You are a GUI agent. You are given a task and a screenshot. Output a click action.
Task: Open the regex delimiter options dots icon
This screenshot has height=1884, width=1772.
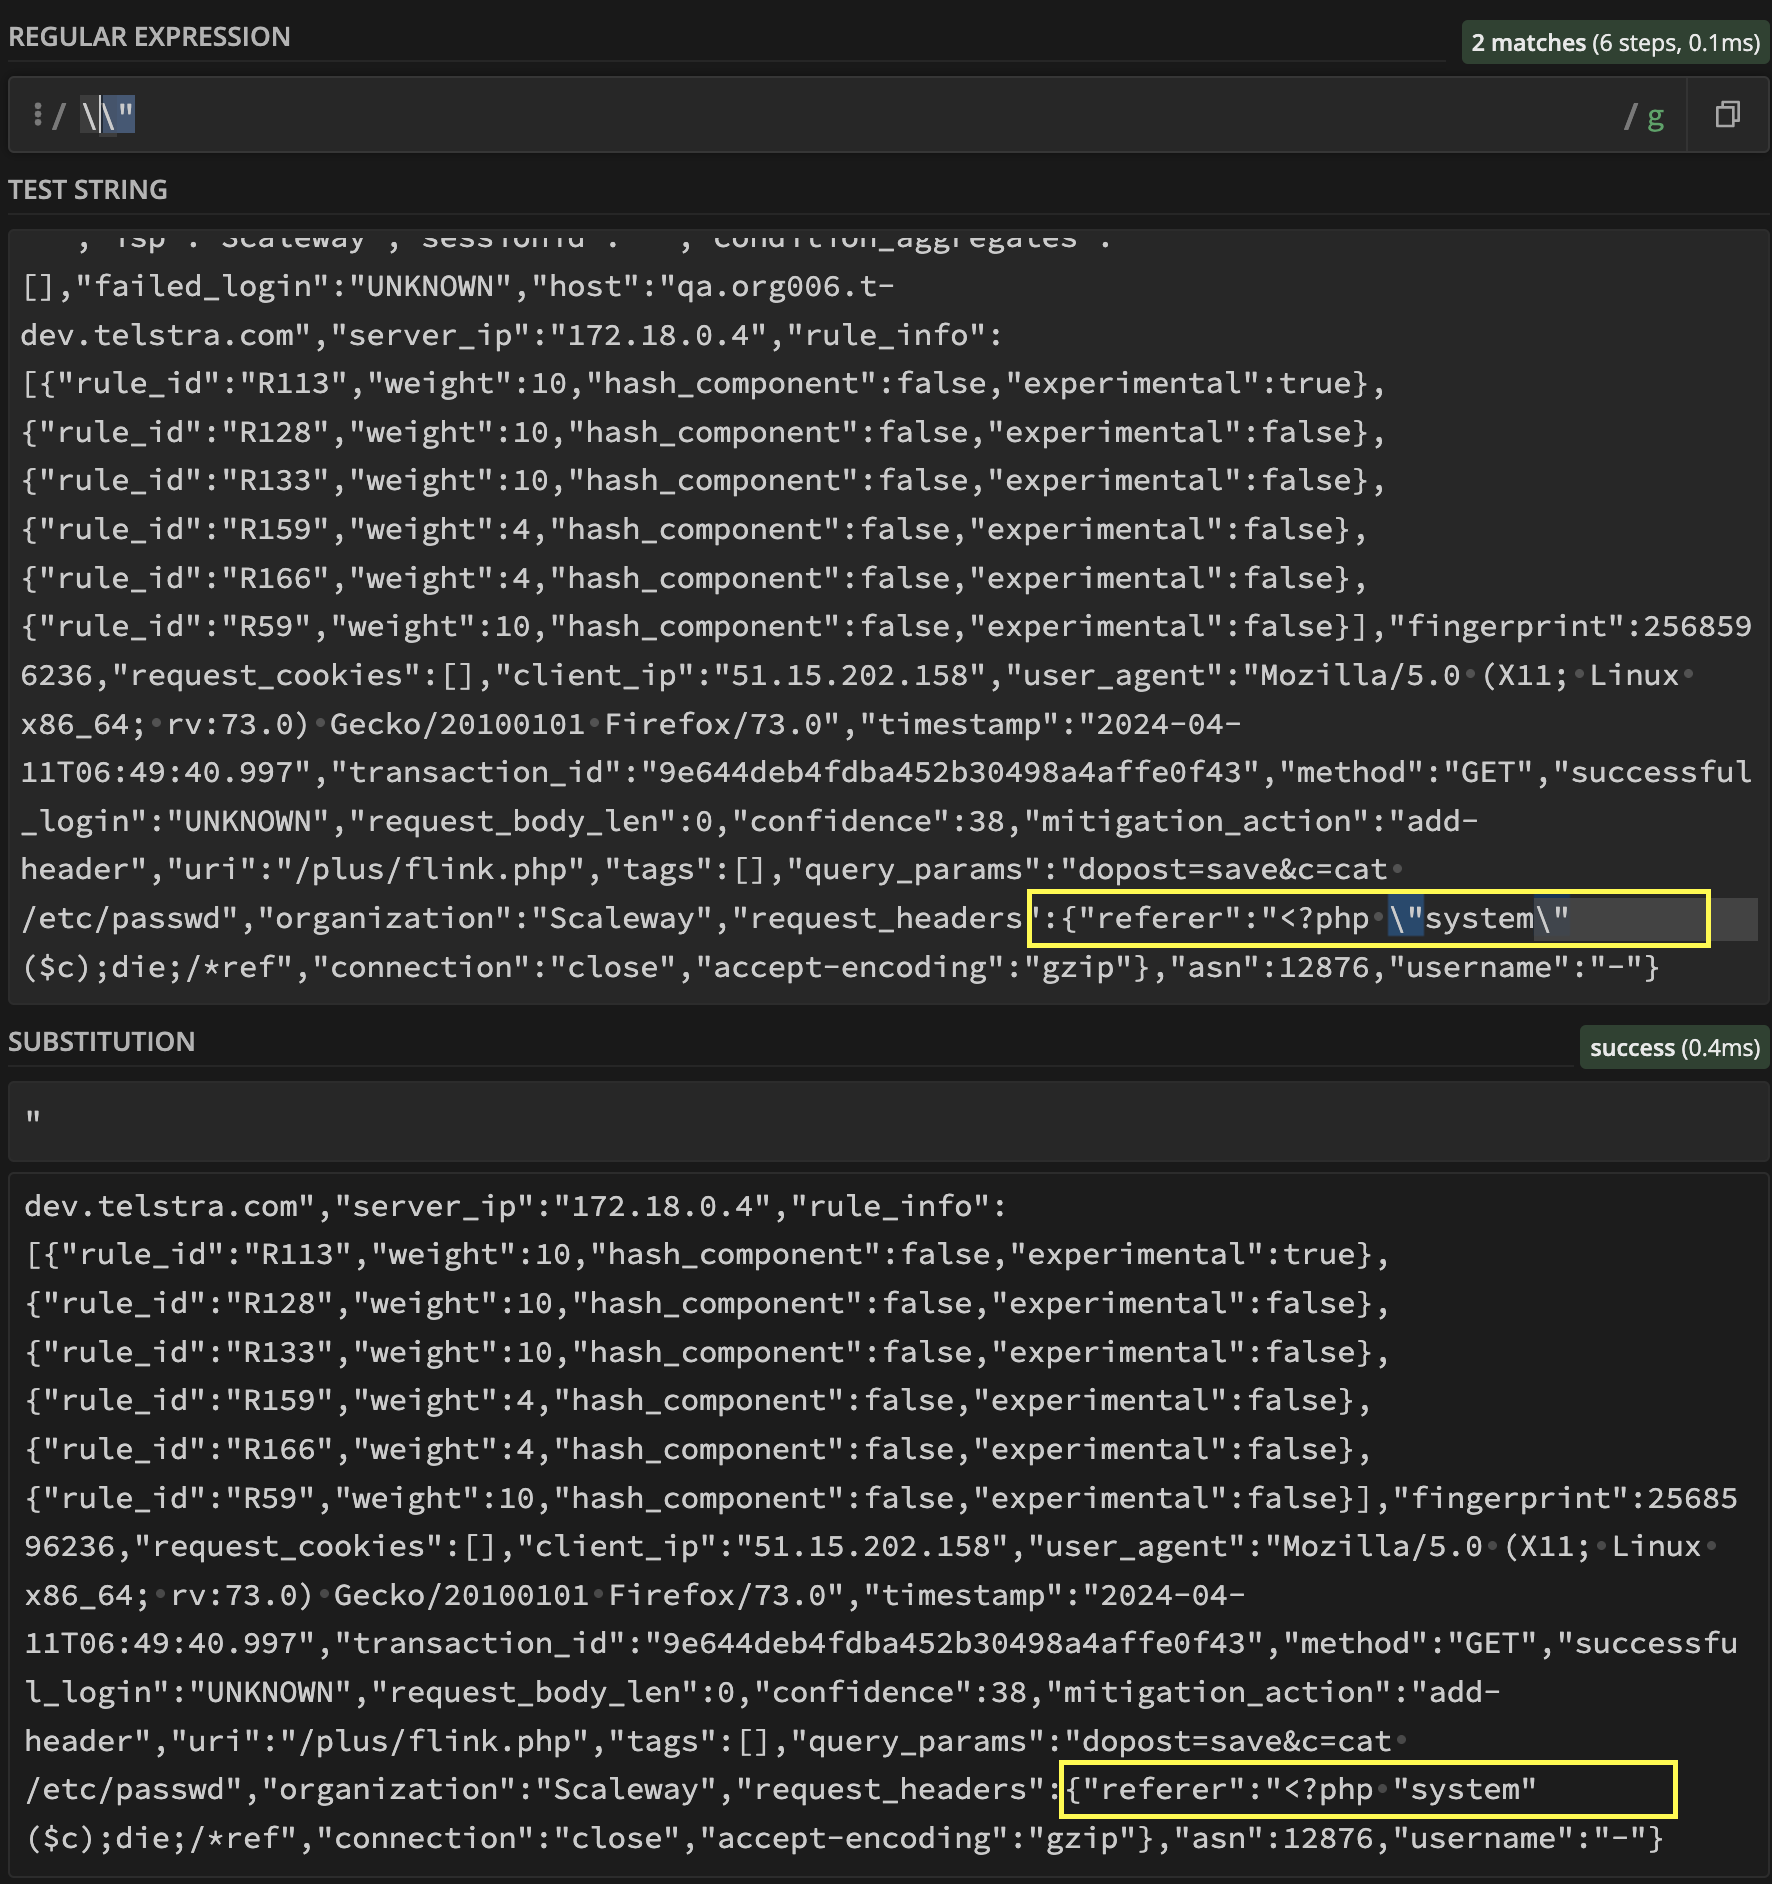click(37, 115)
